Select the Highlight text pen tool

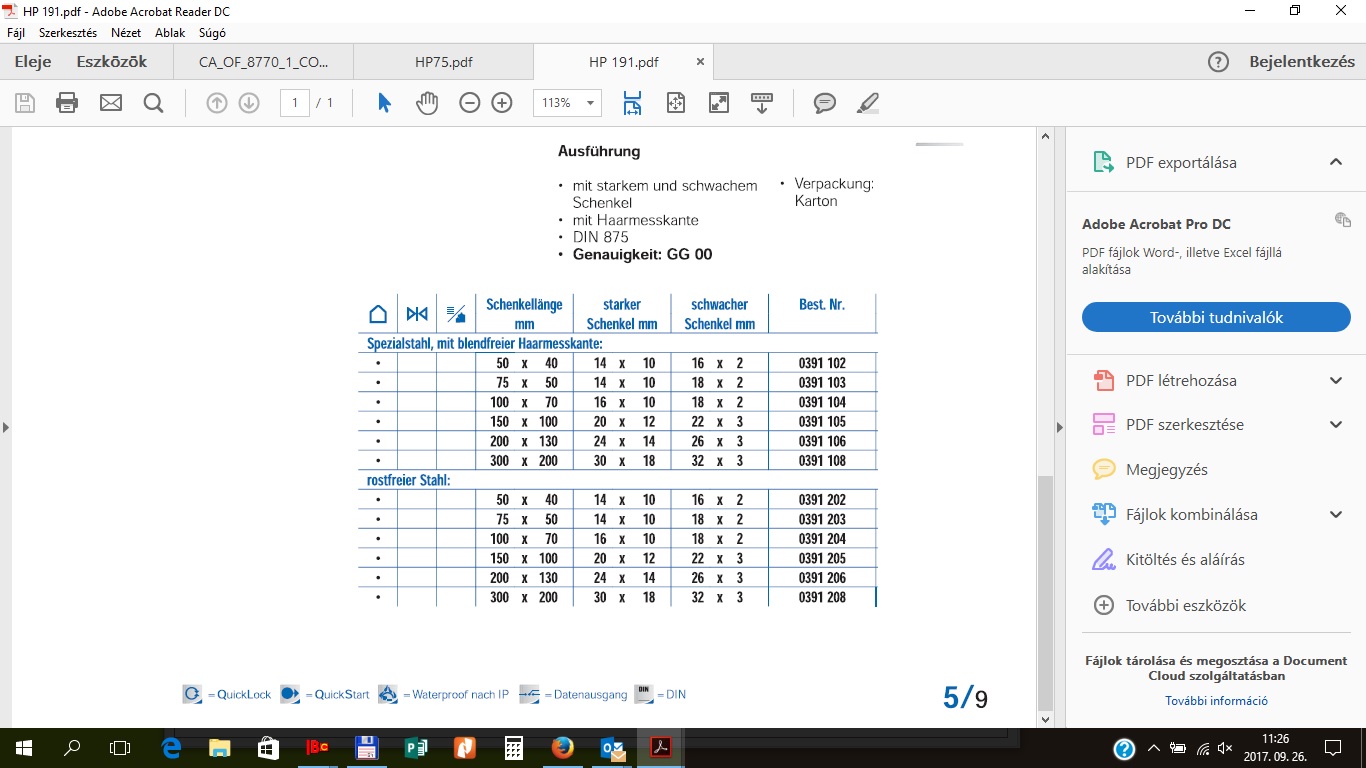[868, 103]
